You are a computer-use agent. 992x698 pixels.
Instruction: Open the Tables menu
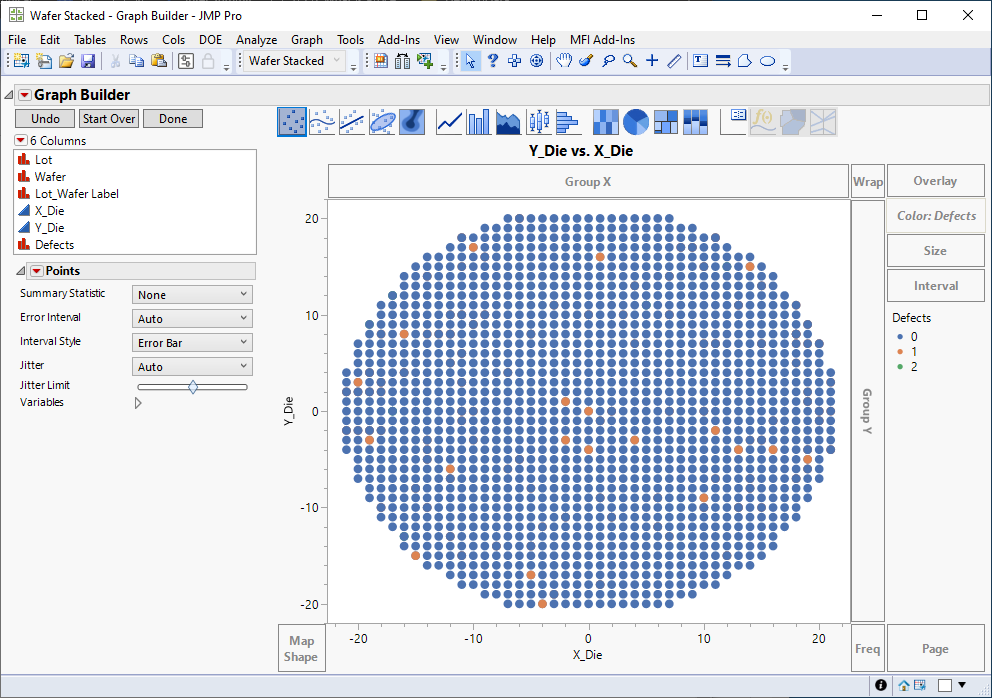tap(90, 39)
